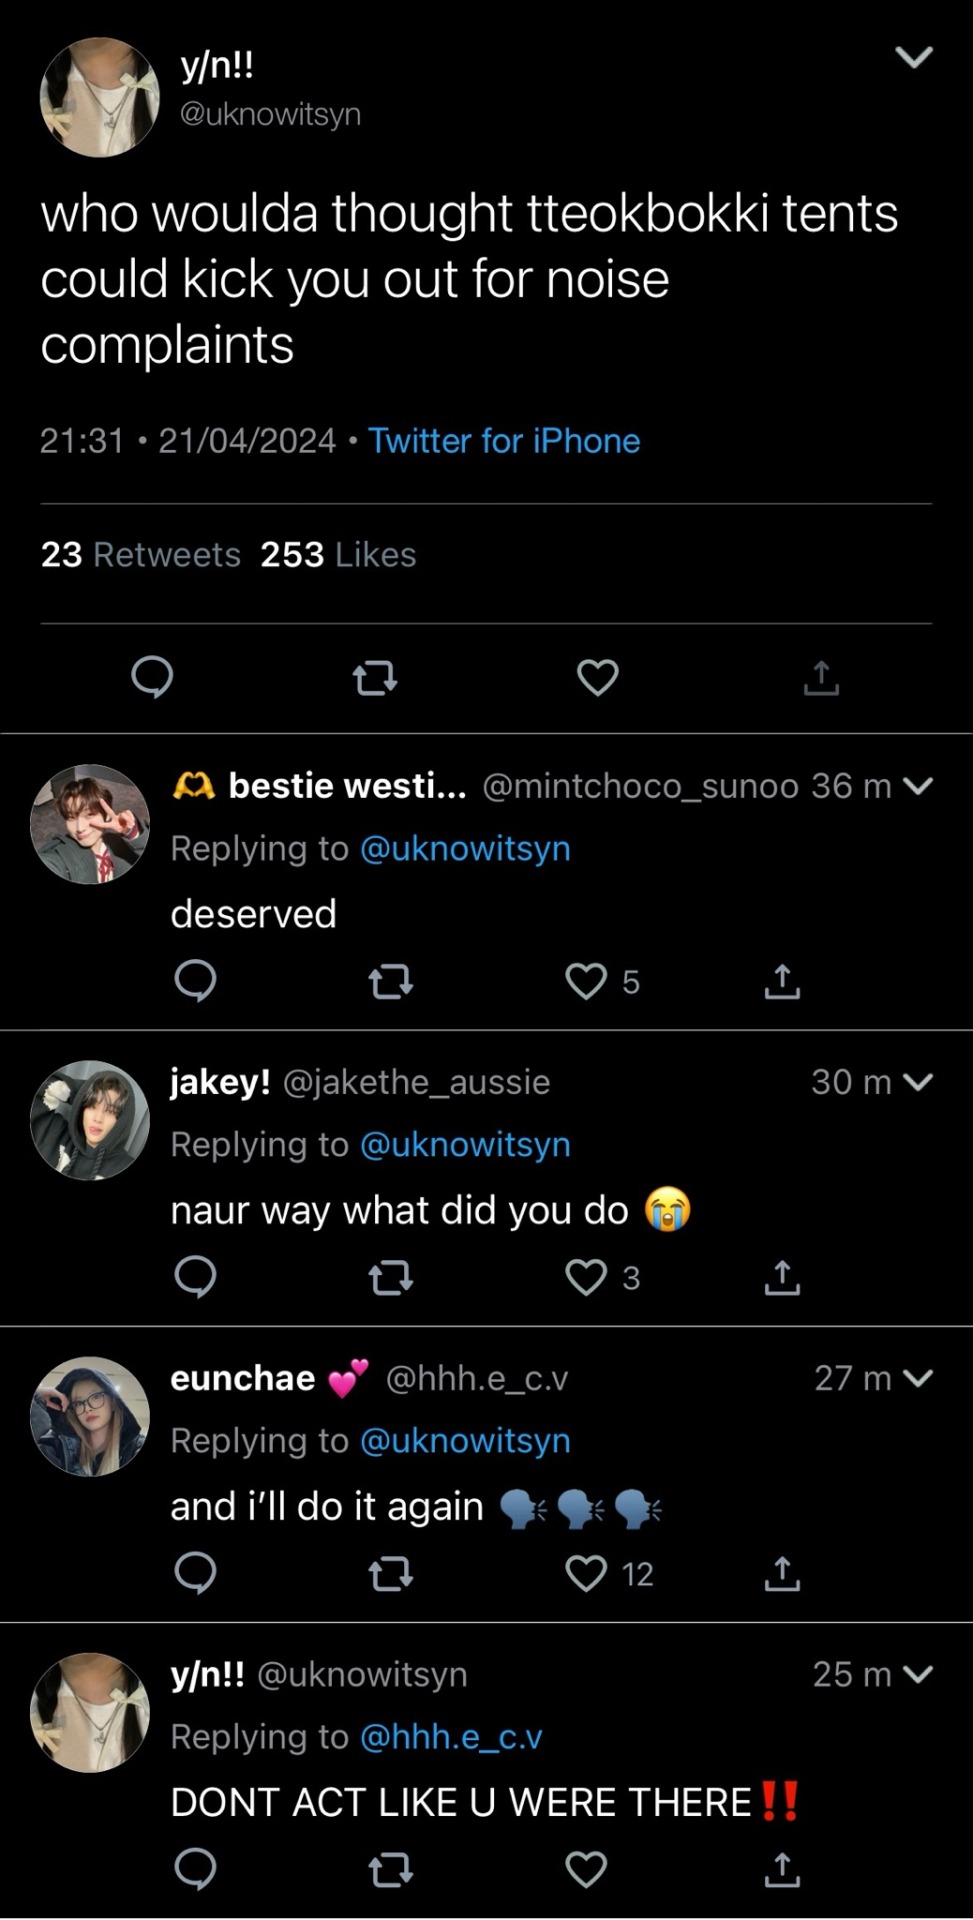Open jakey's profile picture

[90, 1120]
